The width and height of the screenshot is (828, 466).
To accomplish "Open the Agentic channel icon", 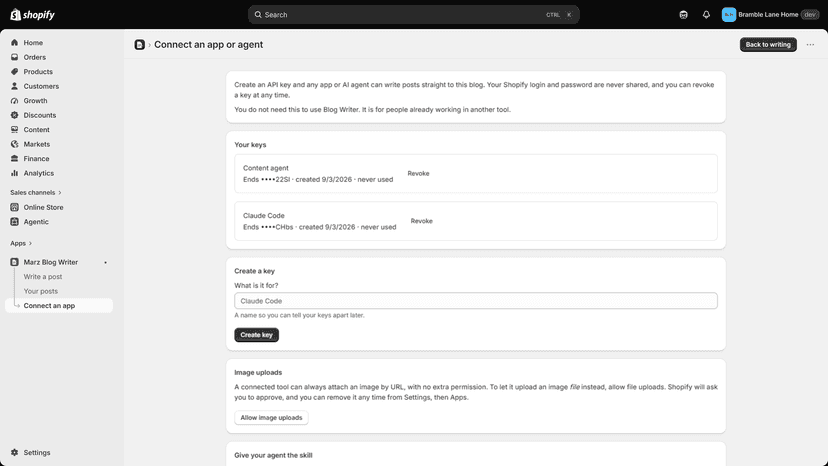I will coord(14,222).
